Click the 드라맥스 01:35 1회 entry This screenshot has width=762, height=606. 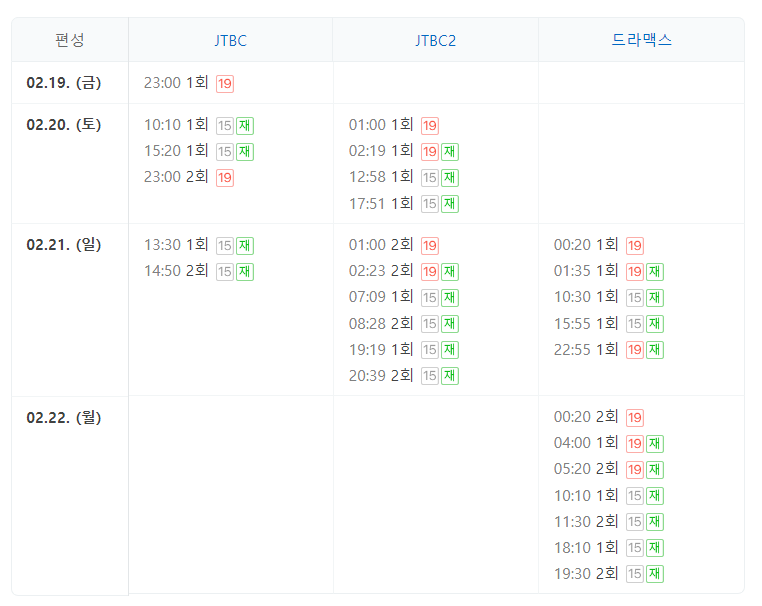[x=586, y=271]
